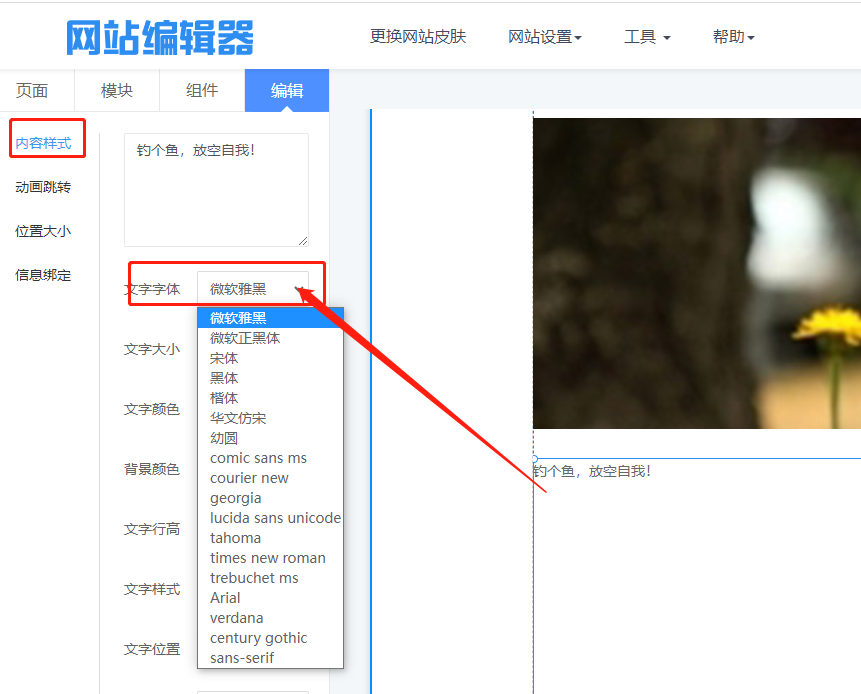
Task: Click the 背景颜色 label
Action: (152, 469)
